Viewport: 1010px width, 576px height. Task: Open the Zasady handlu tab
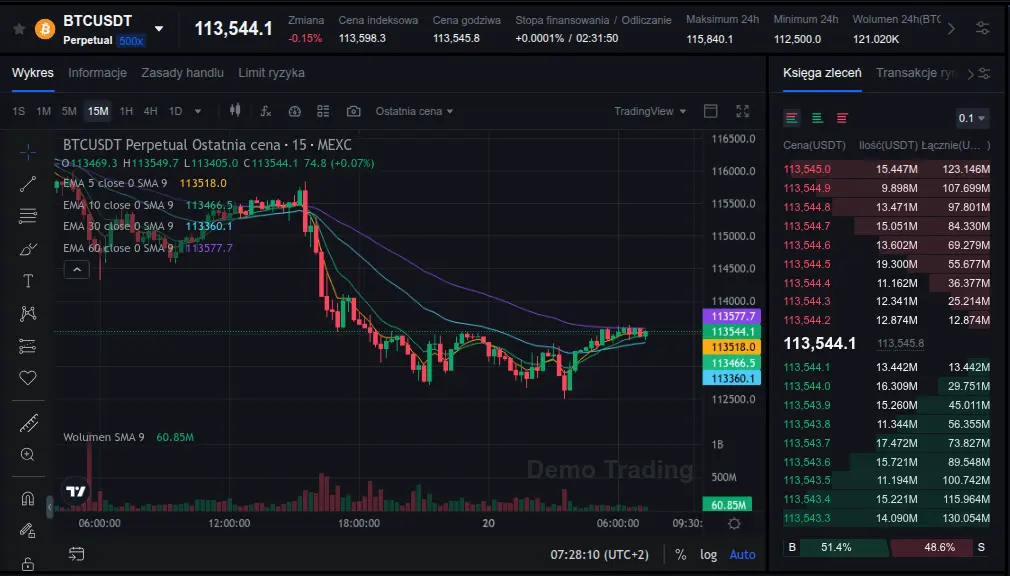(182, 73)
